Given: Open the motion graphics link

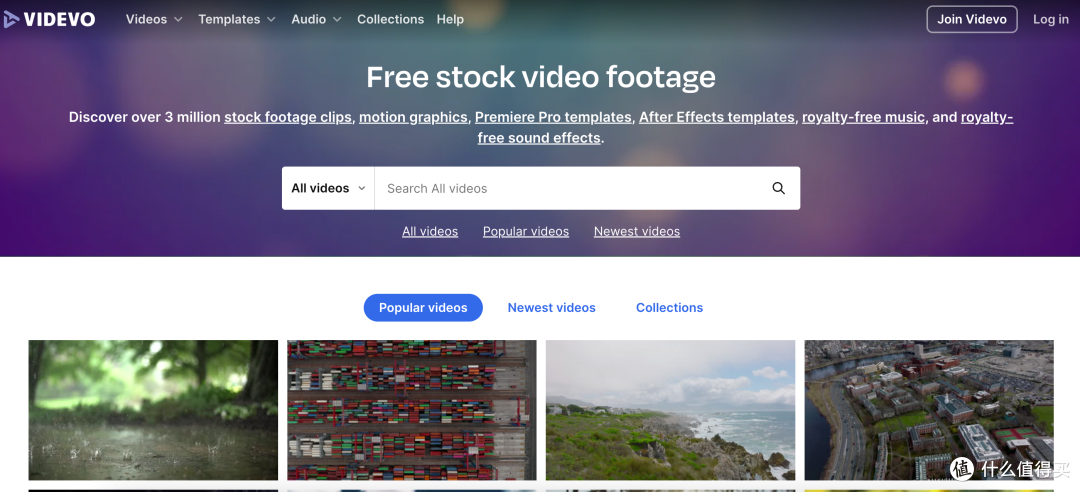Looking at the screenshot, I should tap(413, 117).
